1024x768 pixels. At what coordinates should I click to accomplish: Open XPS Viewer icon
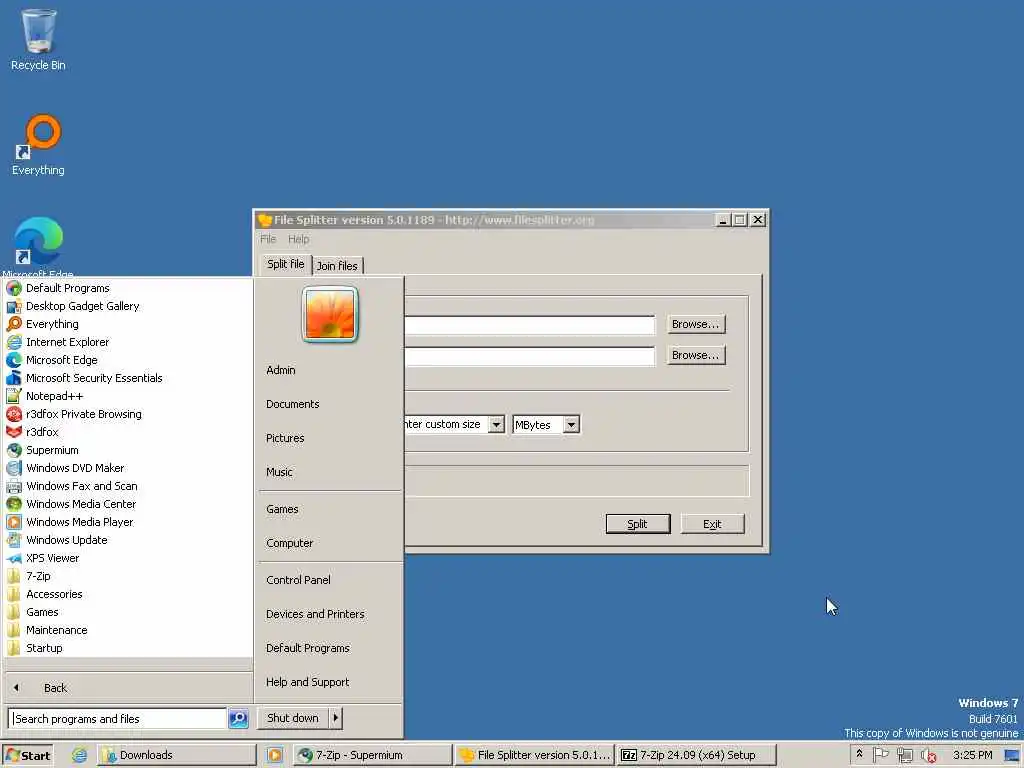pos(14,558)
